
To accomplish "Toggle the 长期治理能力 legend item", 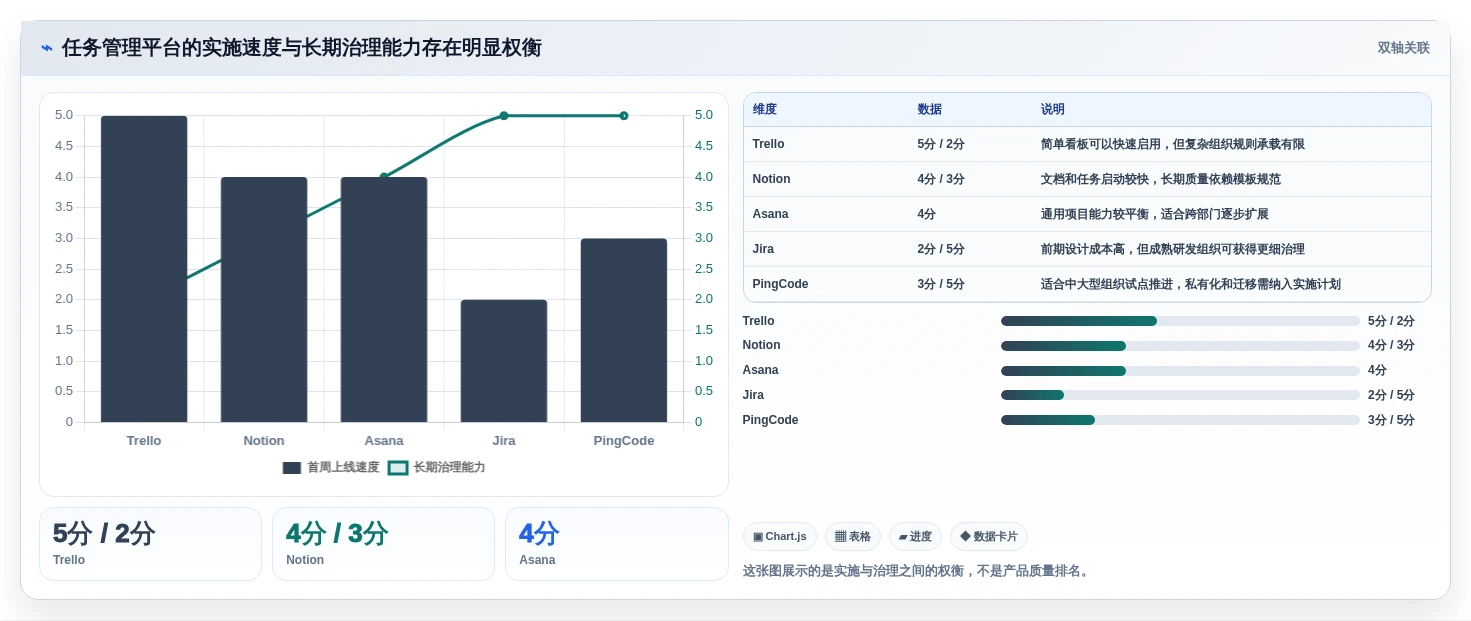I will click(437, 467).
